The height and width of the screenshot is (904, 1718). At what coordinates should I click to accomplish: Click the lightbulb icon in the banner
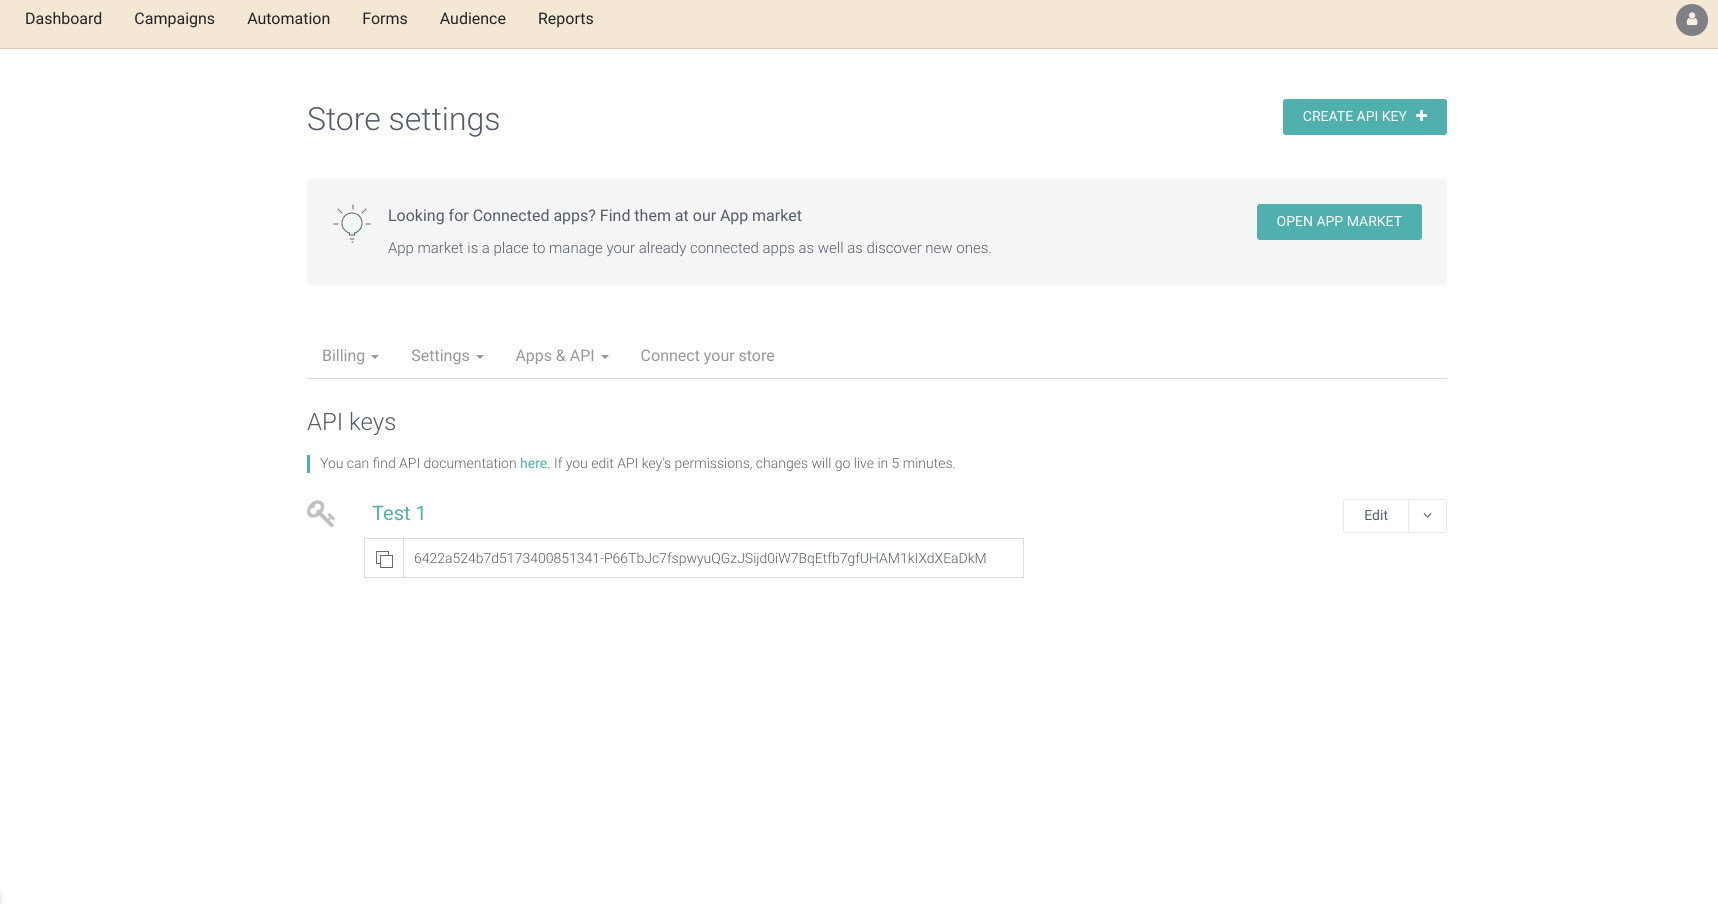click(x=351, y=223)
